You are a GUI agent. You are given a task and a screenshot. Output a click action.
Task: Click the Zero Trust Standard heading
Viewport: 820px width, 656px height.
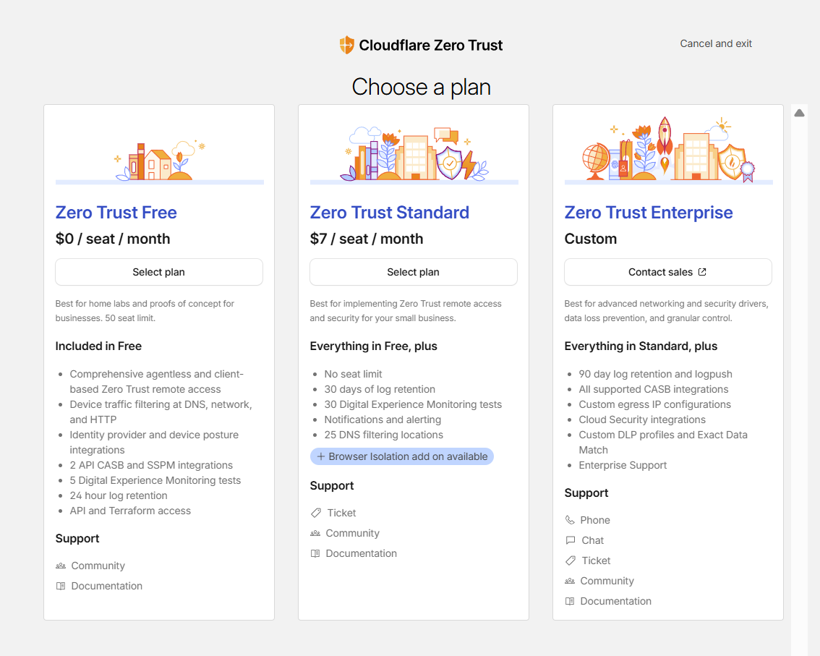[390, 212]
